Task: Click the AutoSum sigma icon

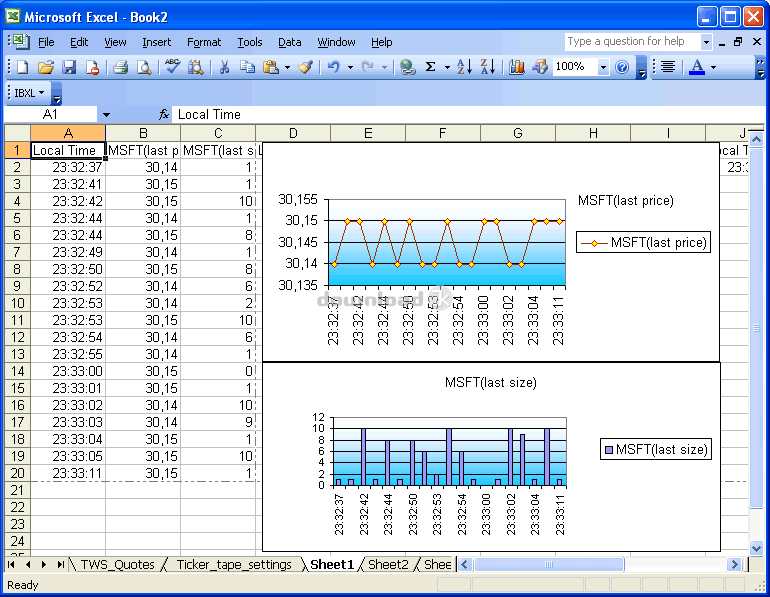Action: click(431, 67)
